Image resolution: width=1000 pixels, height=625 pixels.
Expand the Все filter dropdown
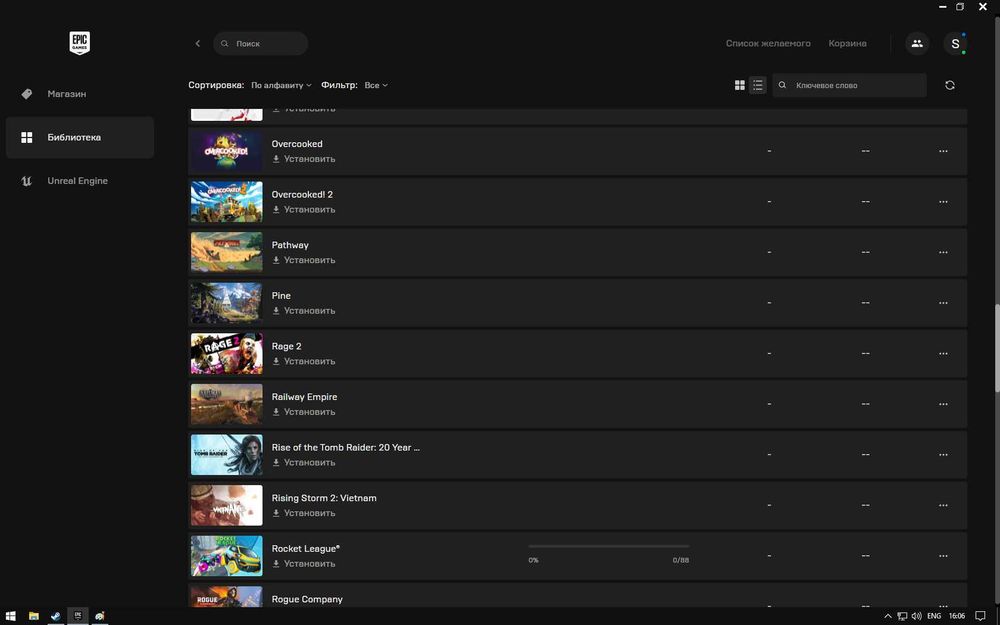pyautogui.click(x=376, y=85)
